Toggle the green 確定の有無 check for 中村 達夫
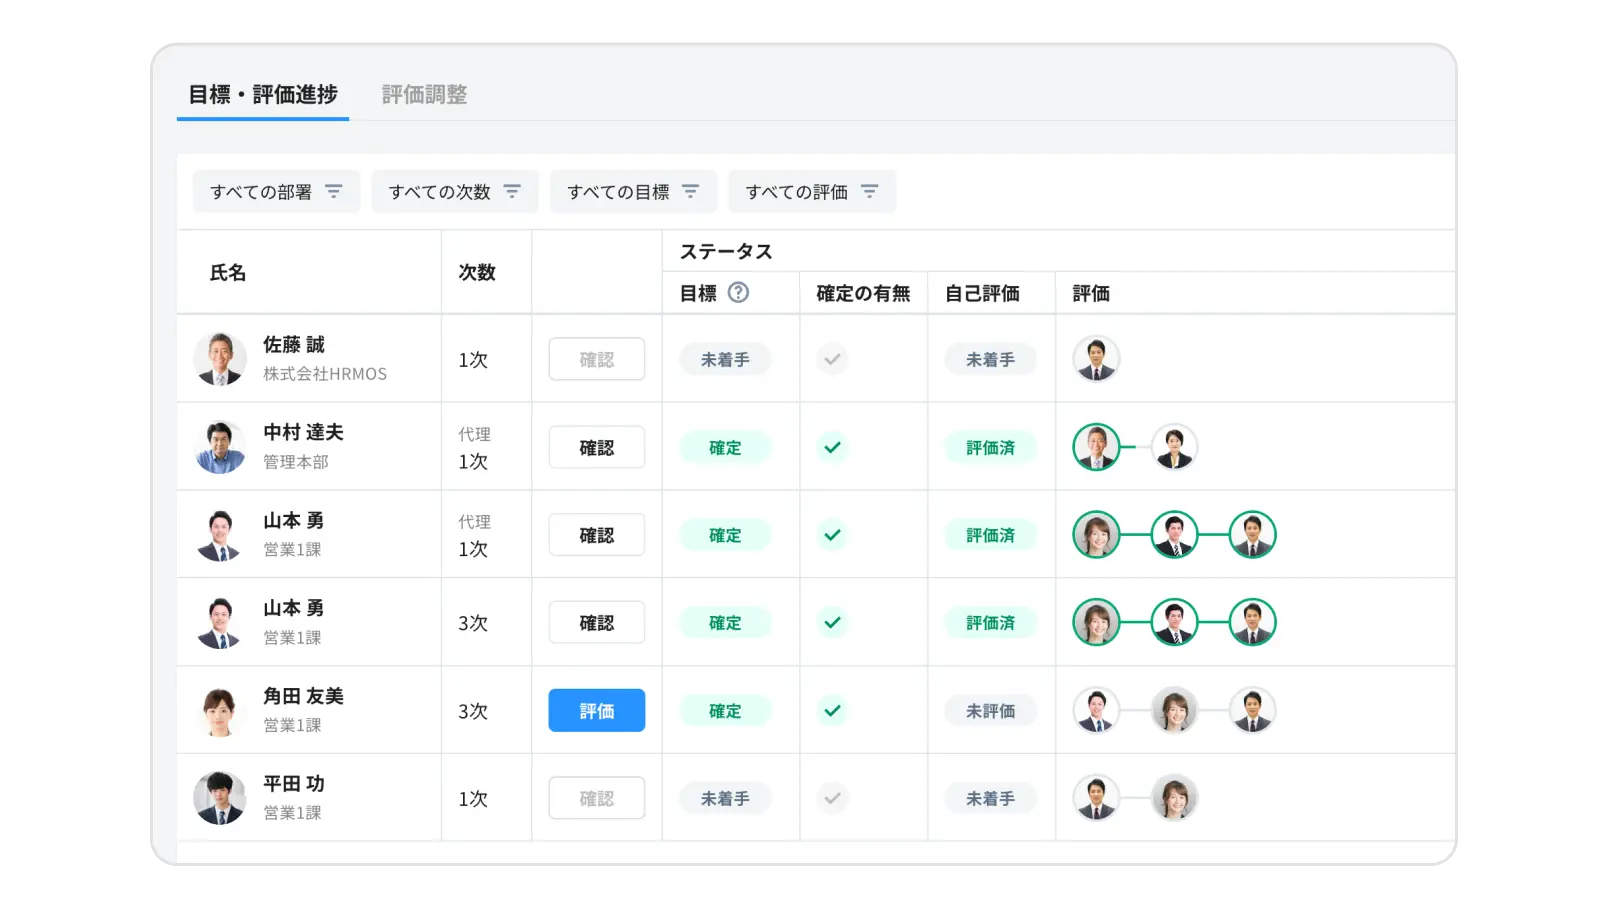This screenshot has width=1608, height=905. (831, 447)
